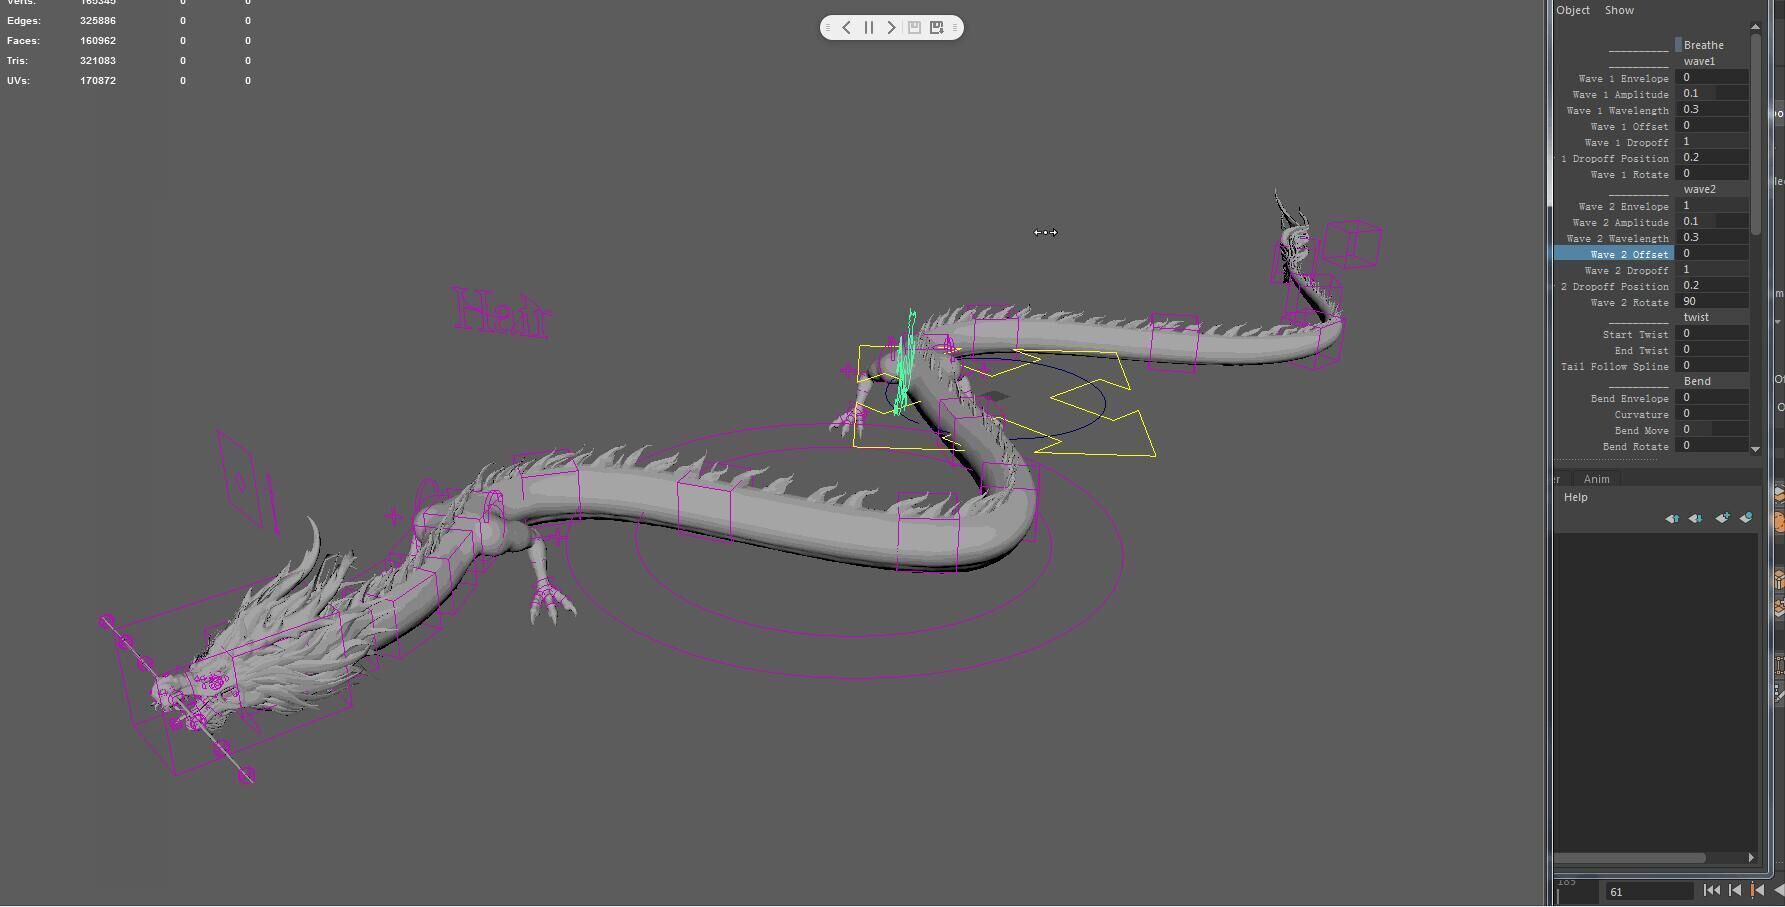This screenshot has width=1785, height=907.
Task: Click the layer editor scroll right arrow
Action: click(x=1750, y=857)
